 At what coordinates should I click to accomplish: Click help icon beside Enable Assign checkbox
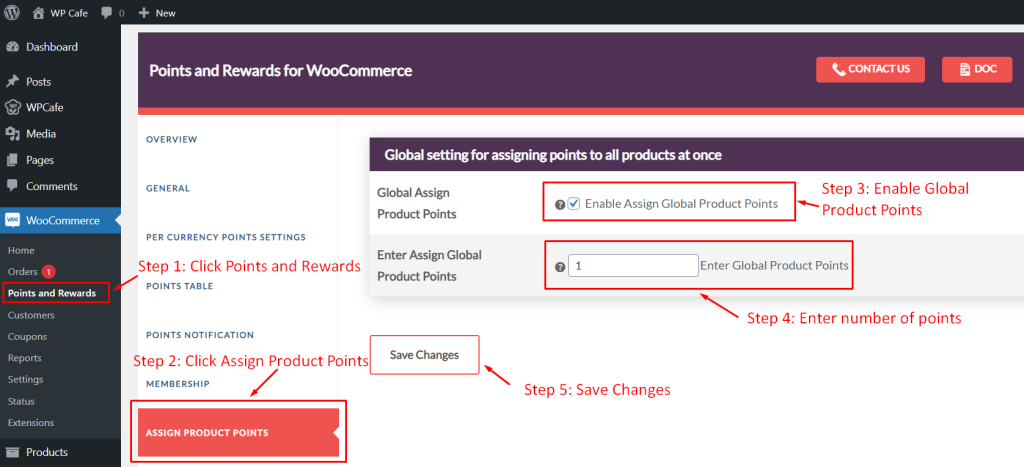[560, 204]
